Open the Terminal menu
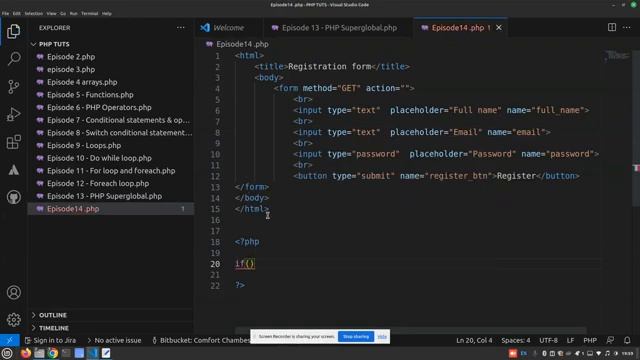 click(x=89, y=13)
